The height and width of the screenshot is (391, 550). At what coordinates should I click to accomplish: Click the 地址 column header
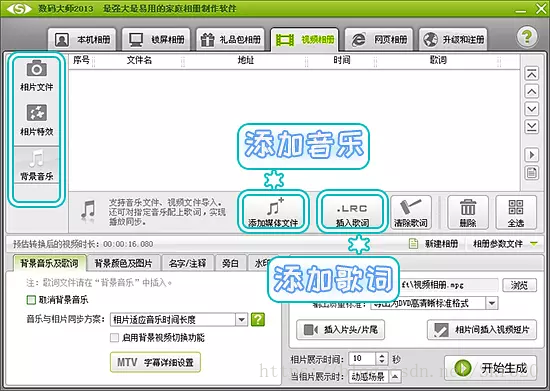(x=246, y=60)
